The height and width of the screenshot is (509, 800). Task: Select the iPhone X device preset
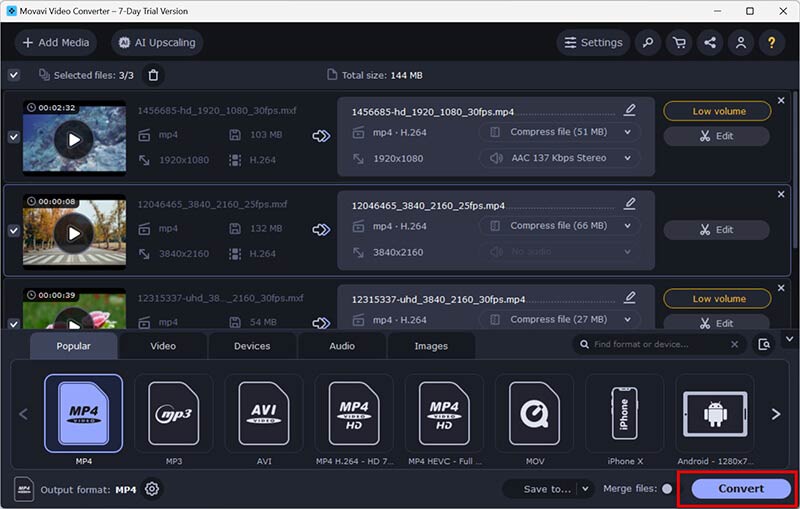(x=624, y=414)
